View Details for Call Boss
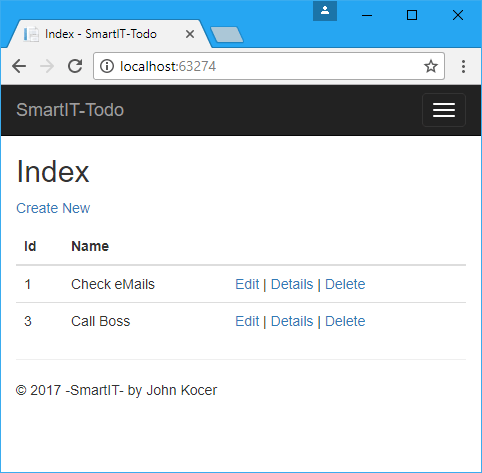Image resolution: width=482 pixels, height=473 pixels. [x=292, y=321]
